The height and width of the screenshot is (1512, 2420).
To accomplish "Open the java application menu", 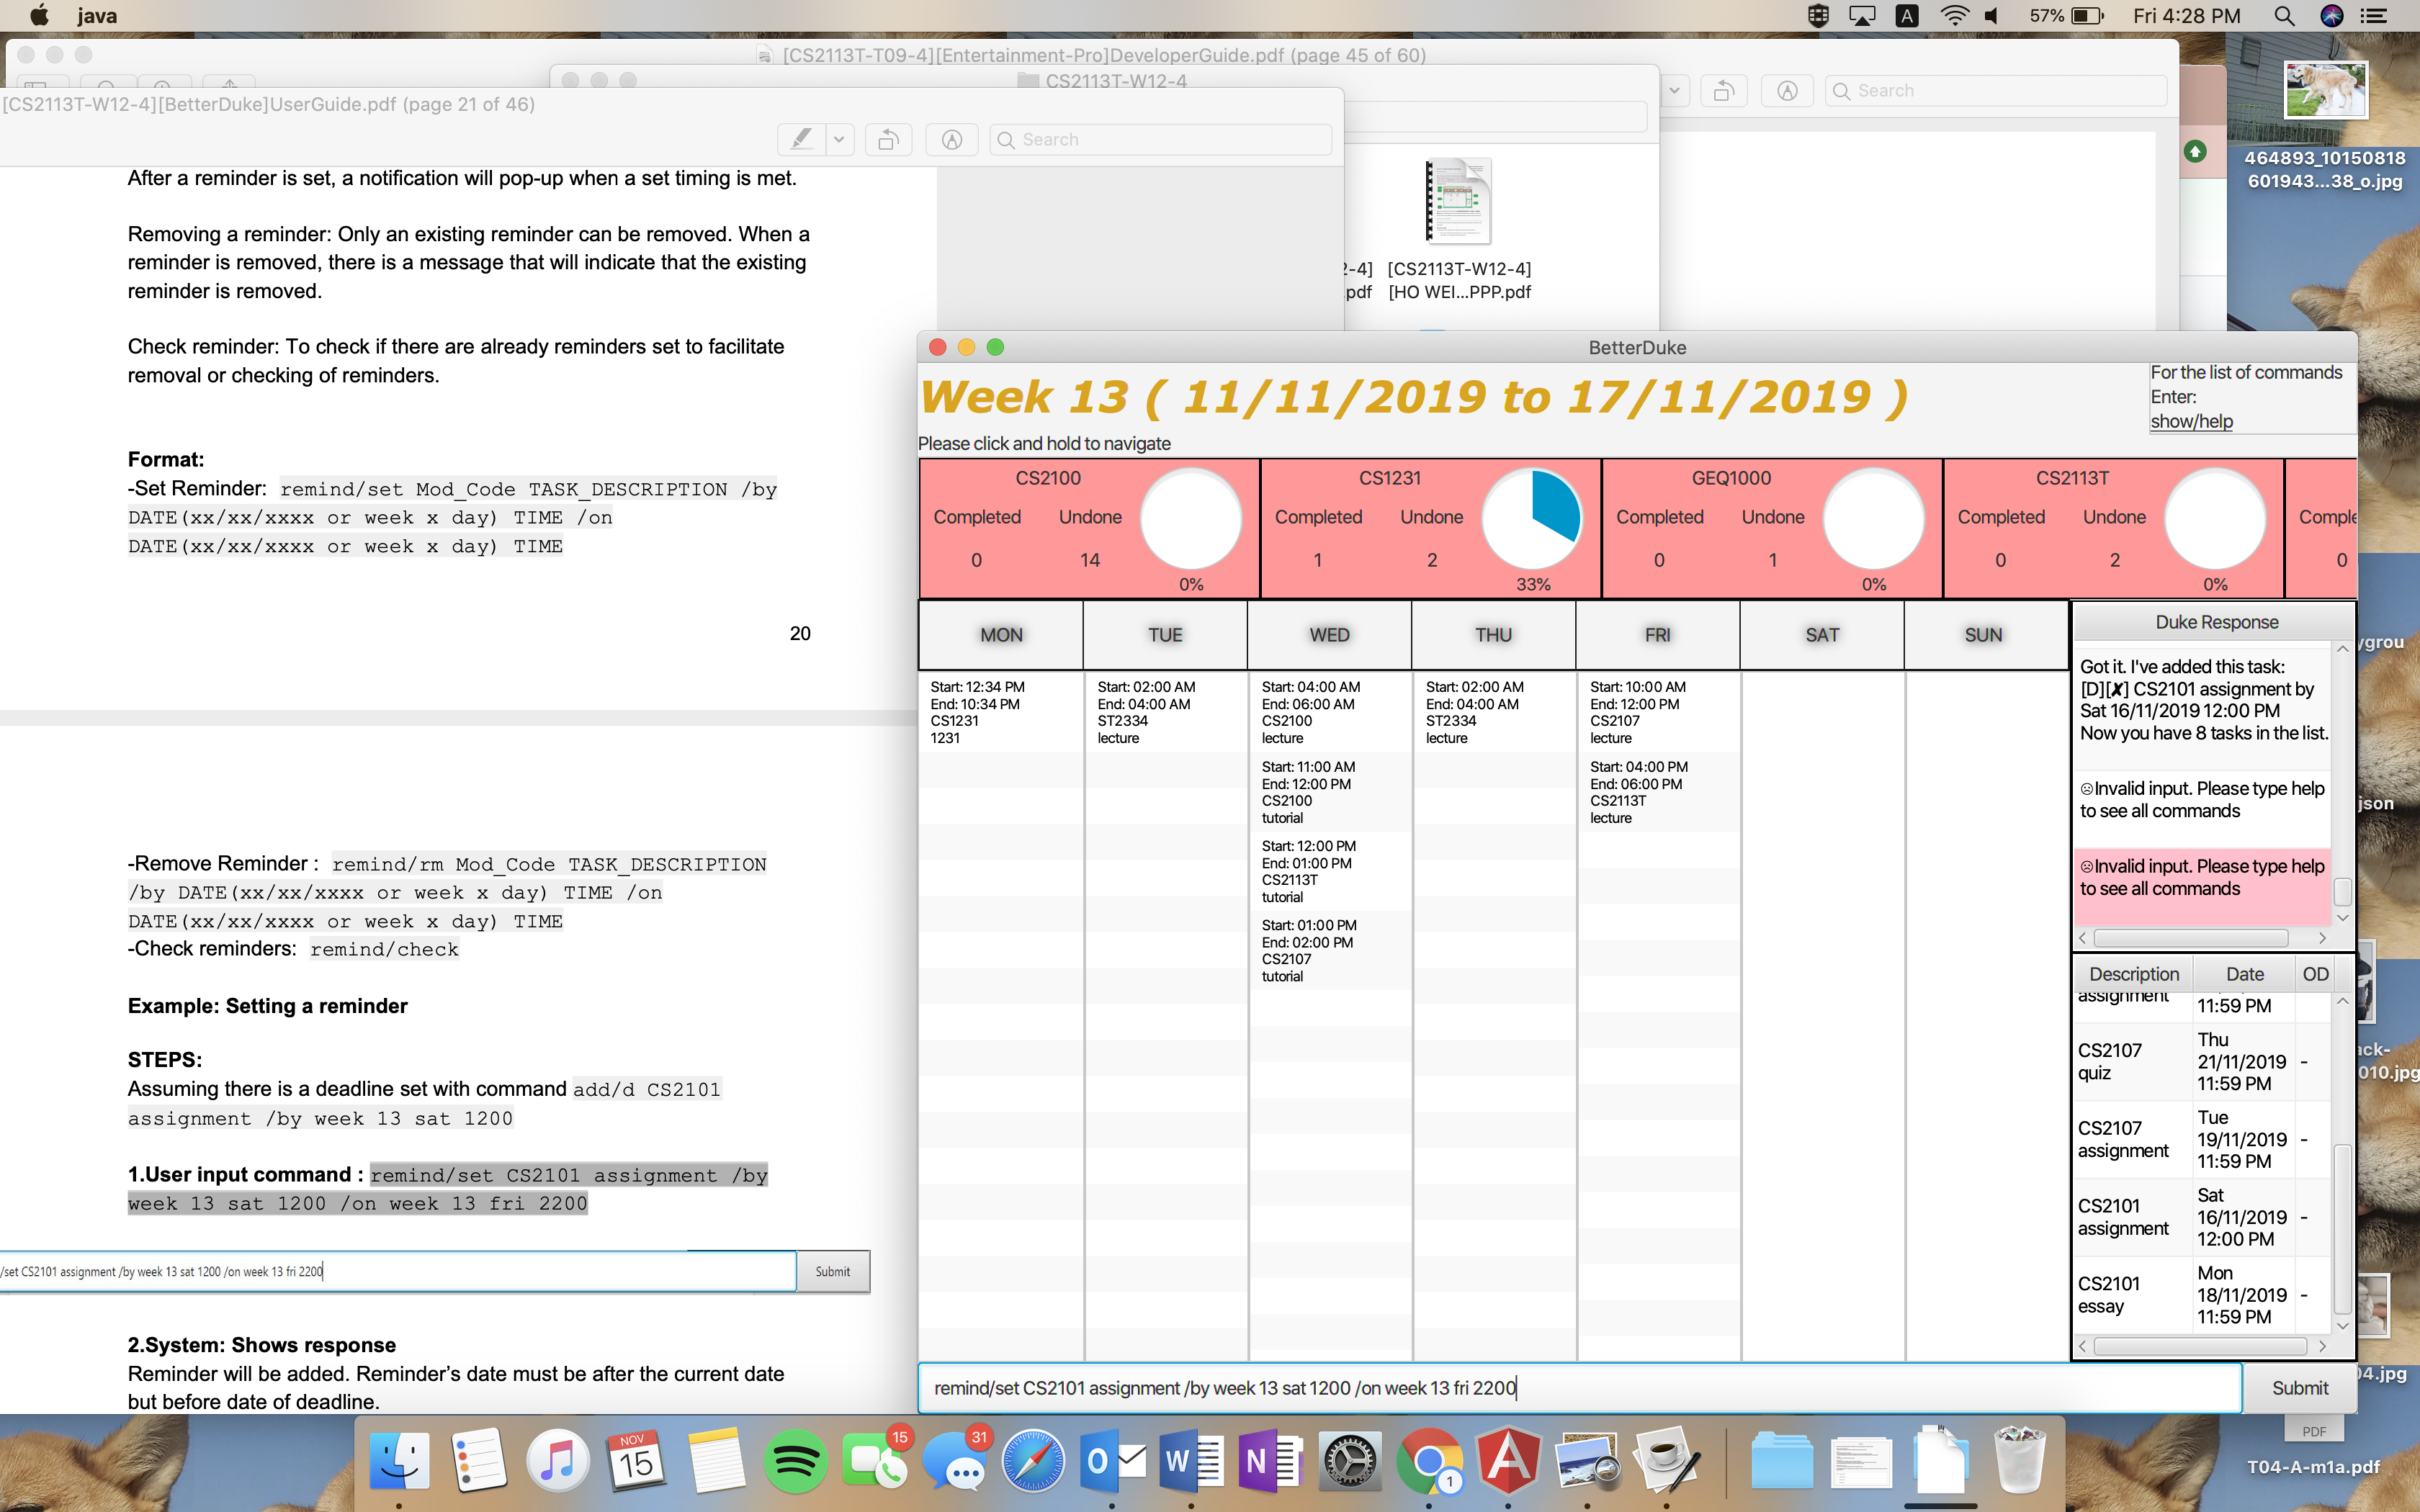I will pos(97,16).
